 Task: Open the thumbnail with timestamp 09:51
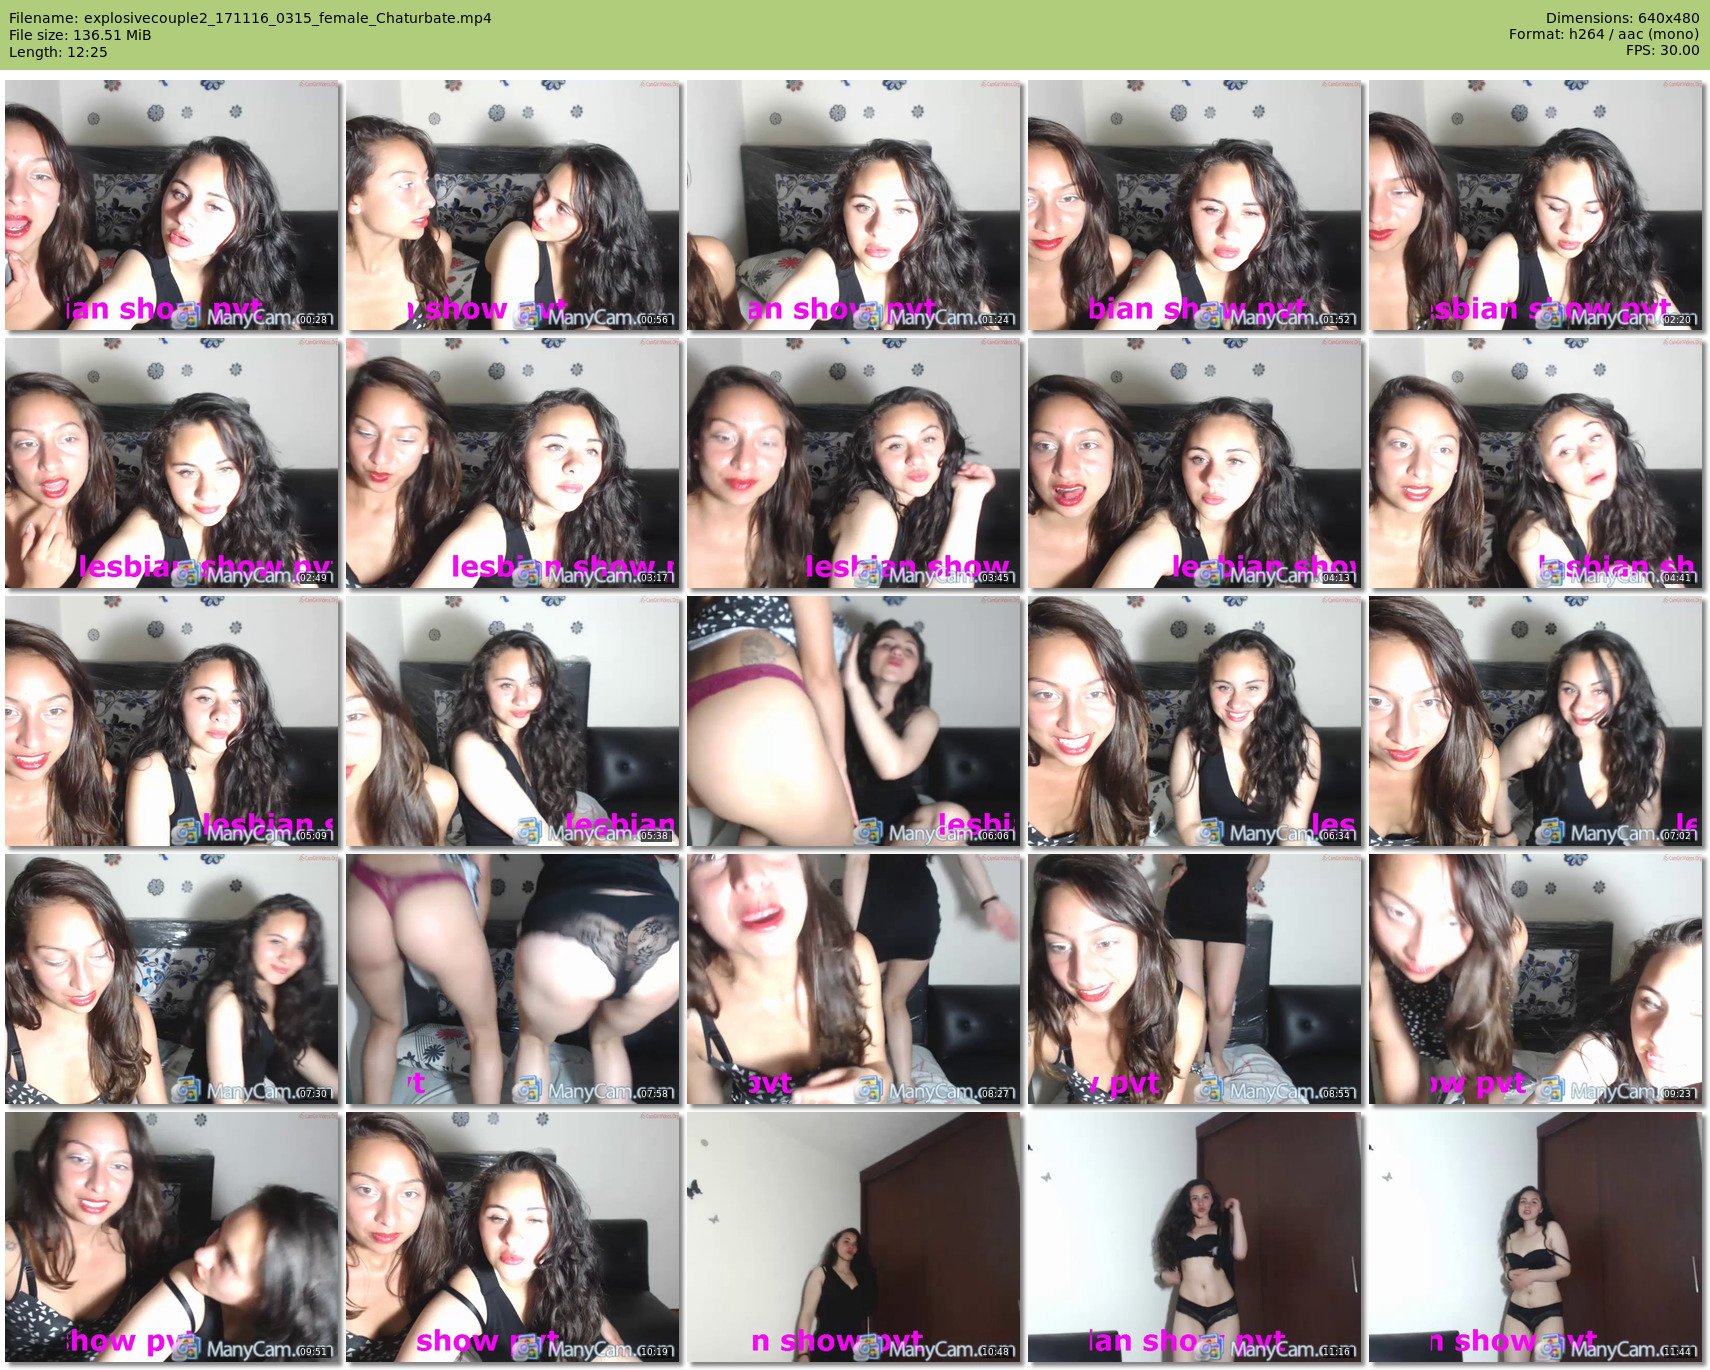[x=172, y=1237]
